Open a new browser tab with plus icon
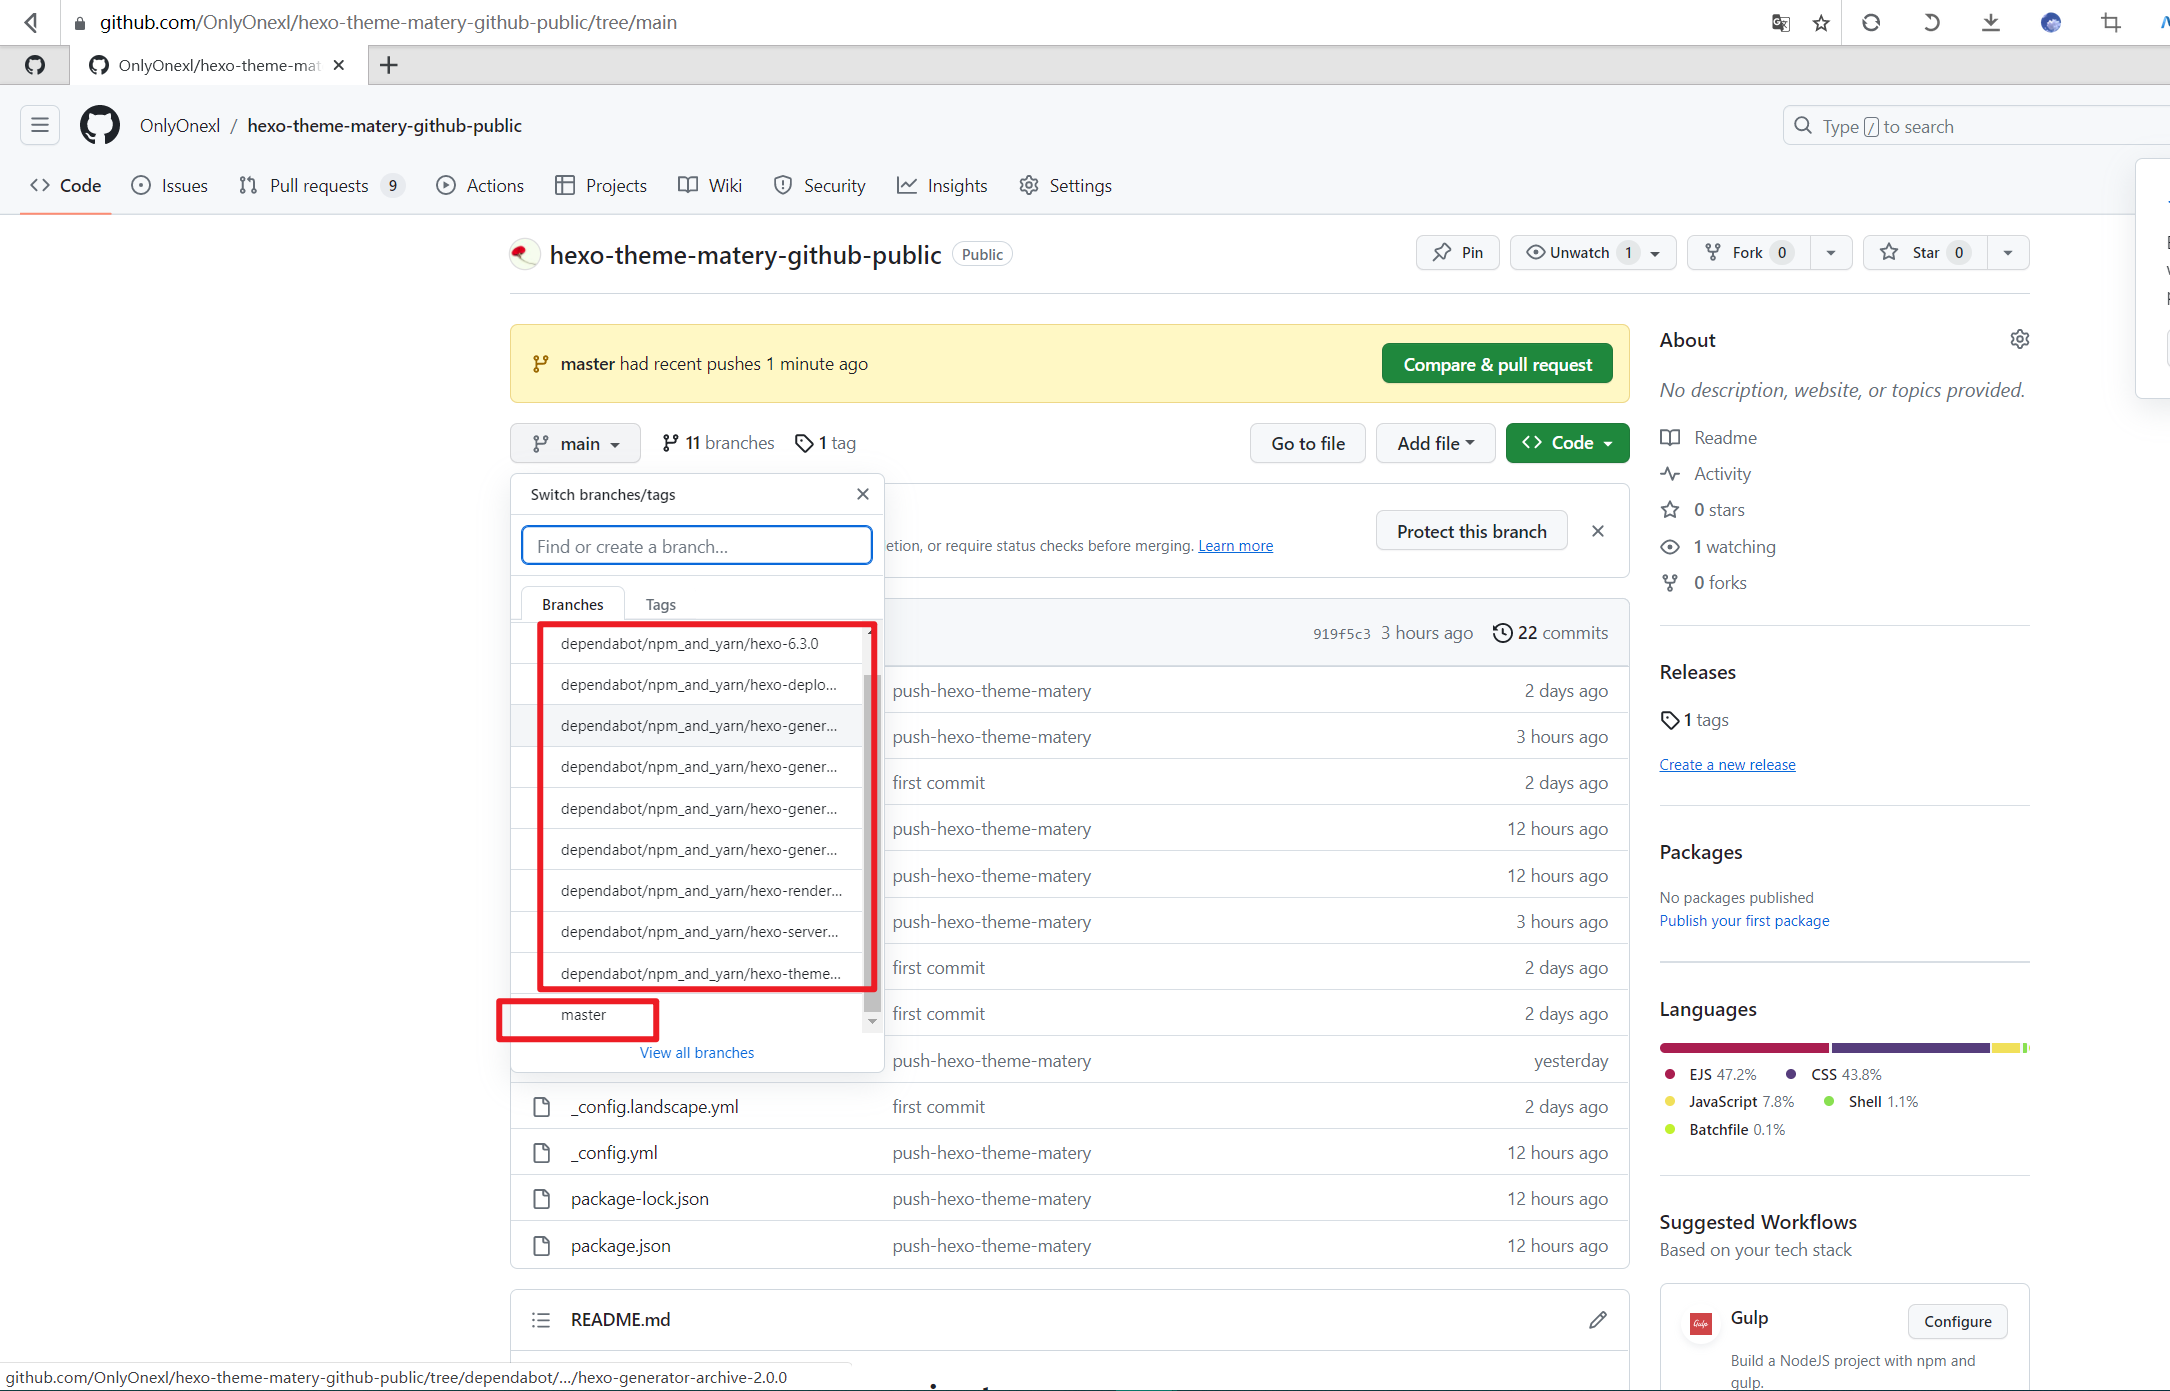Image resolution: width=2170 pixels, height=1391 pixels. (389, 65)
